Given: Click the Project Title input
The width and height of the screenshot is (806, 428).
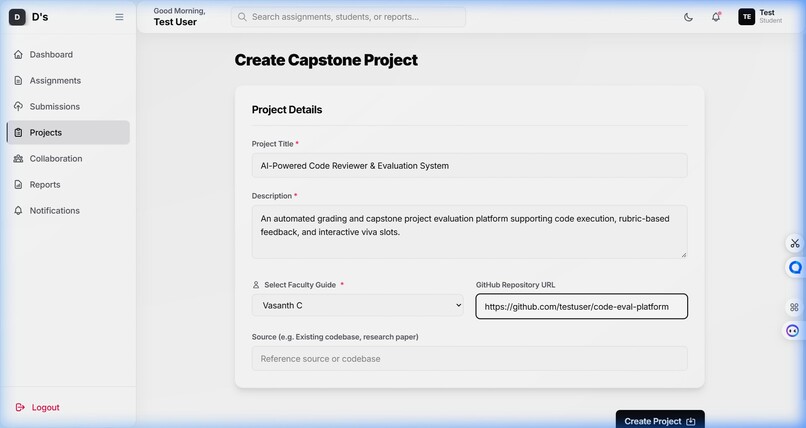Looking at the screenshot, I should click(x=469, y=165).
